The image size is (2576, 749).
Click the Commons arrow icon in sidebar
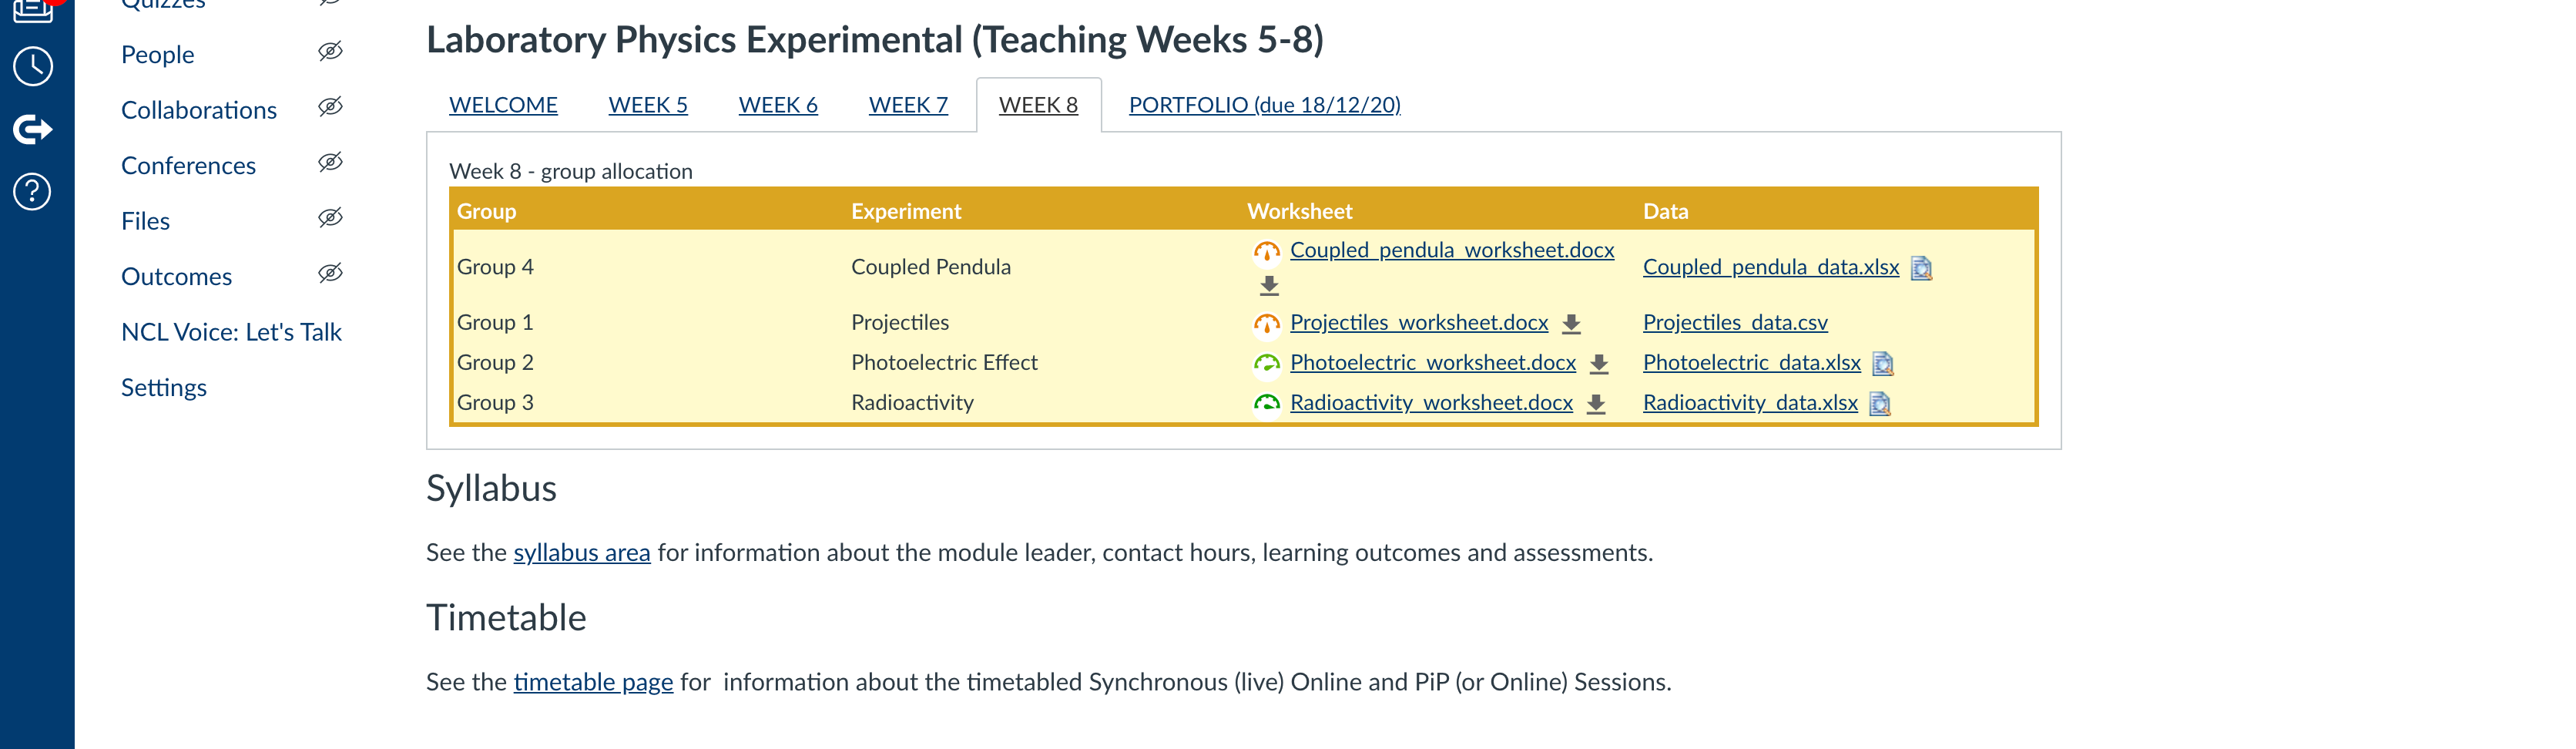tap(33, 129)
